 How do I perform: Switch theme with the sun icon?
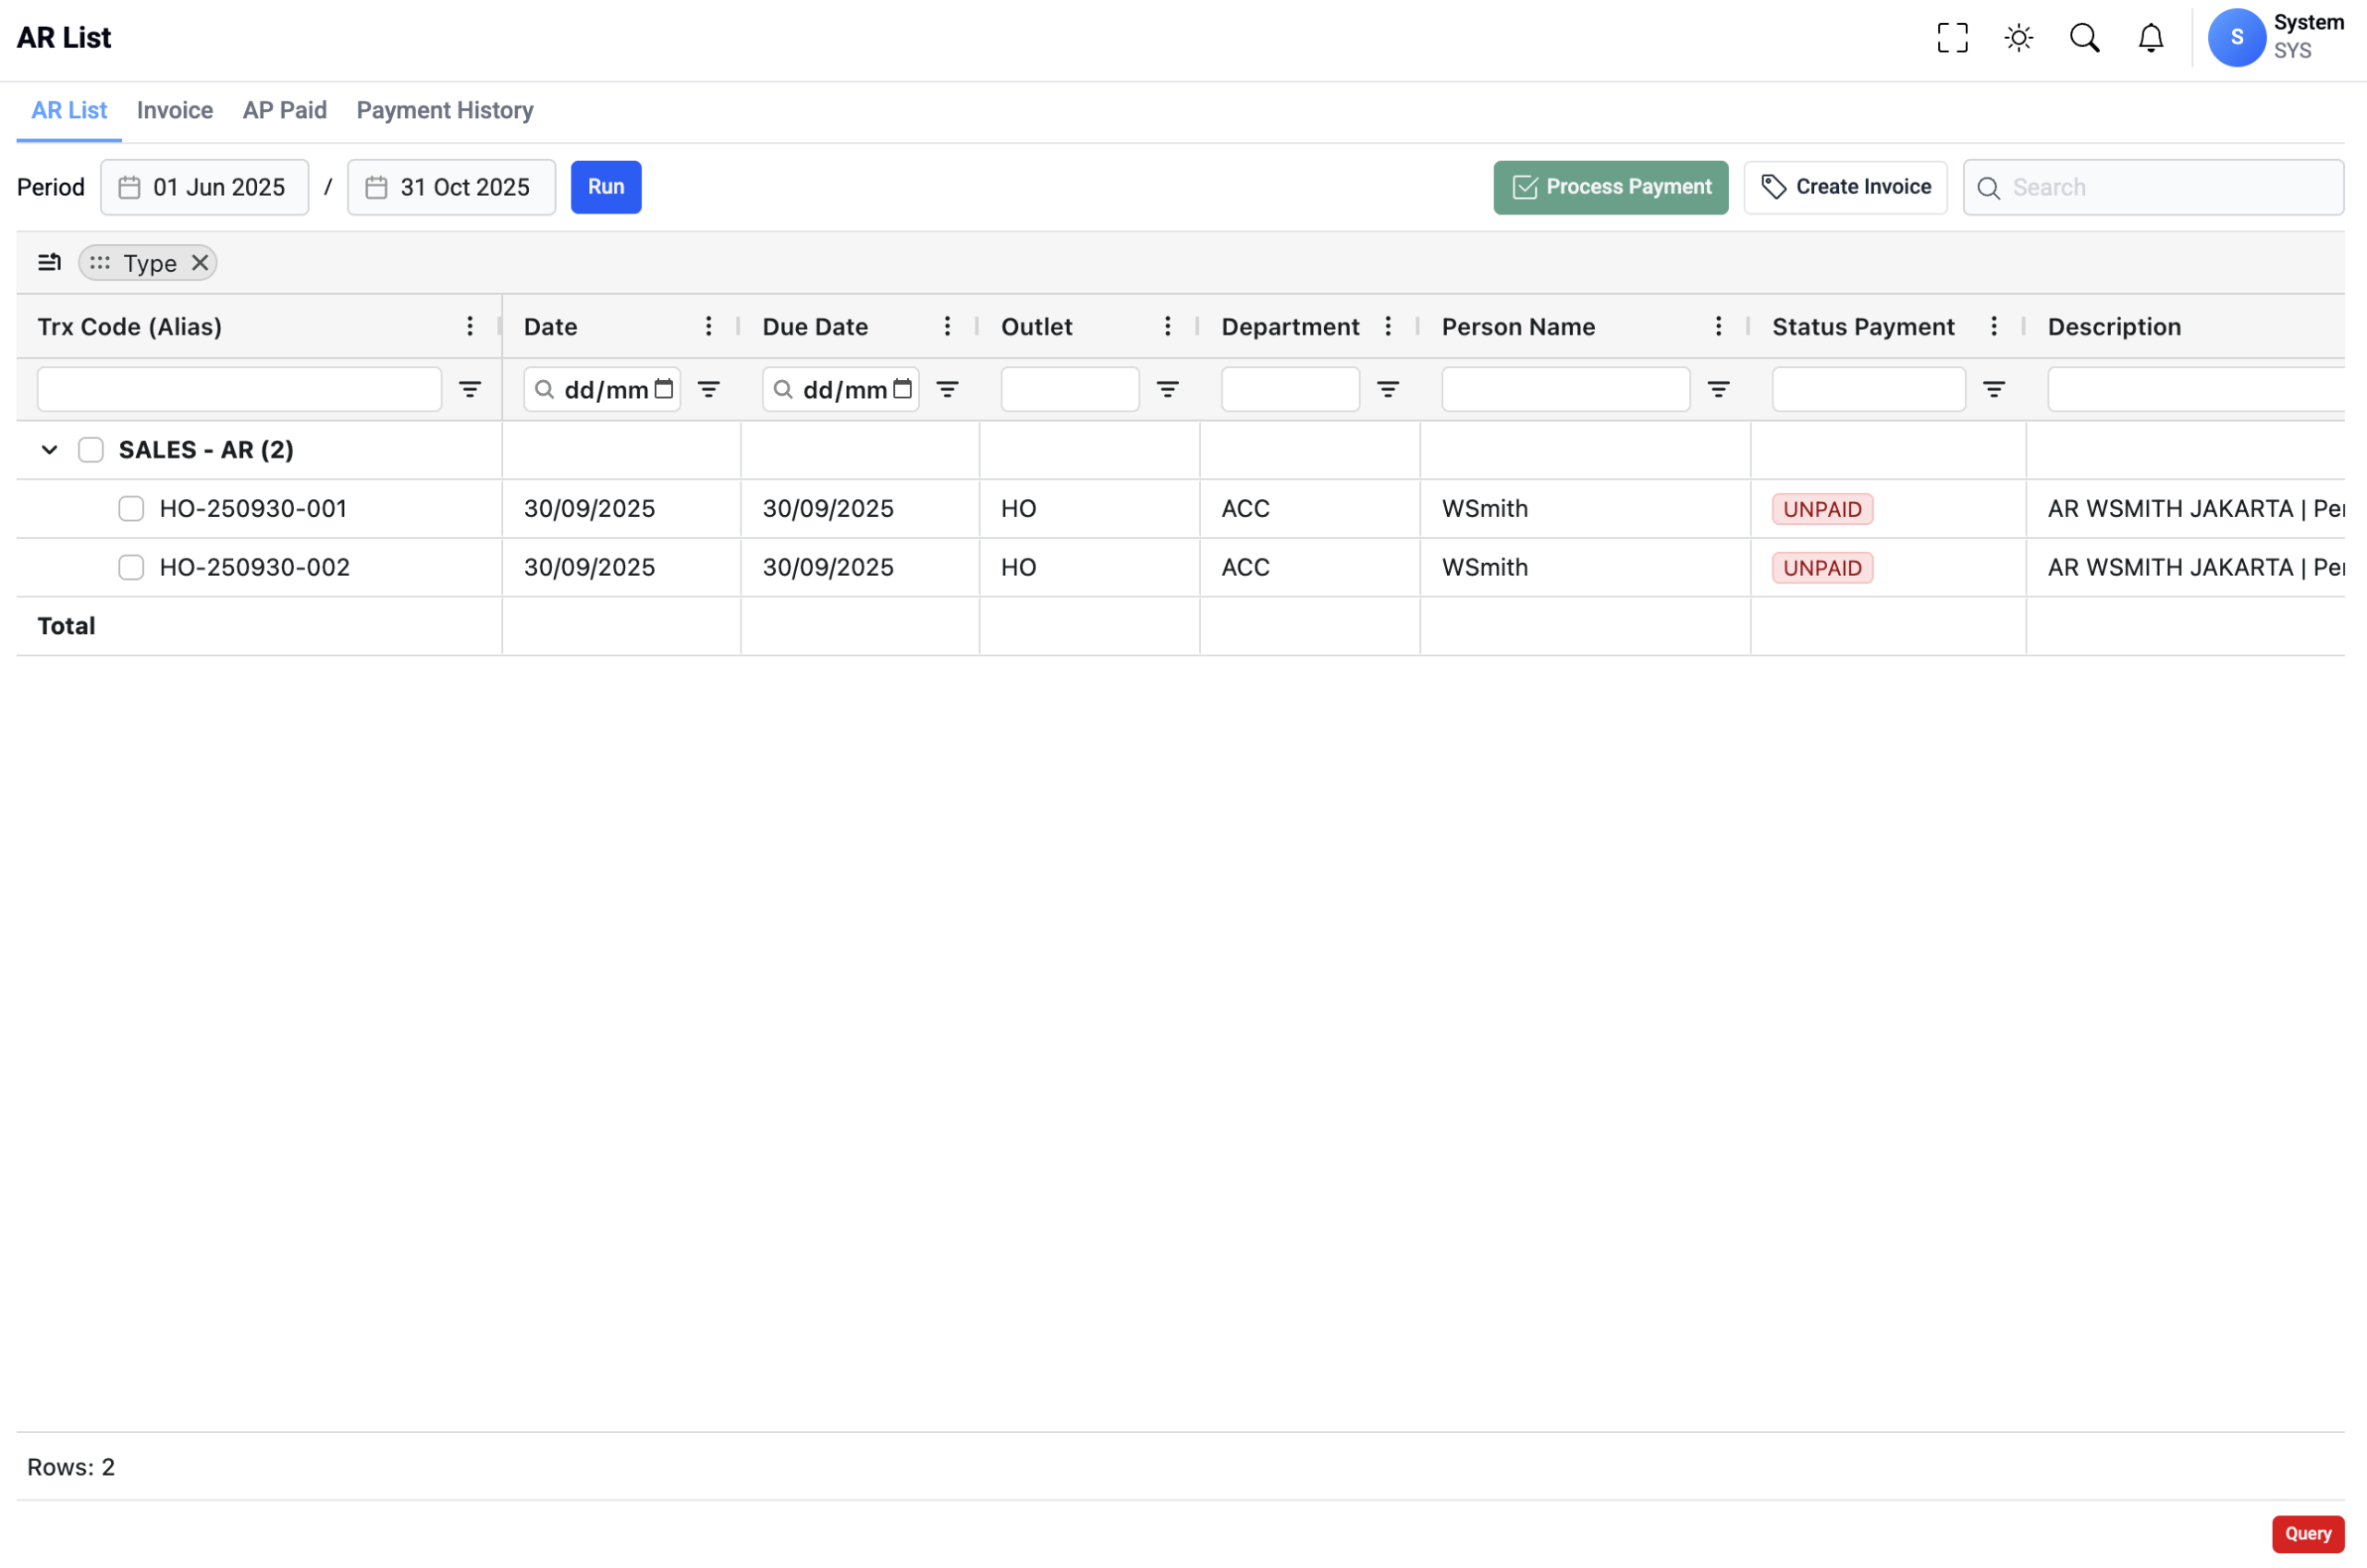click(x=2018, y=38)
